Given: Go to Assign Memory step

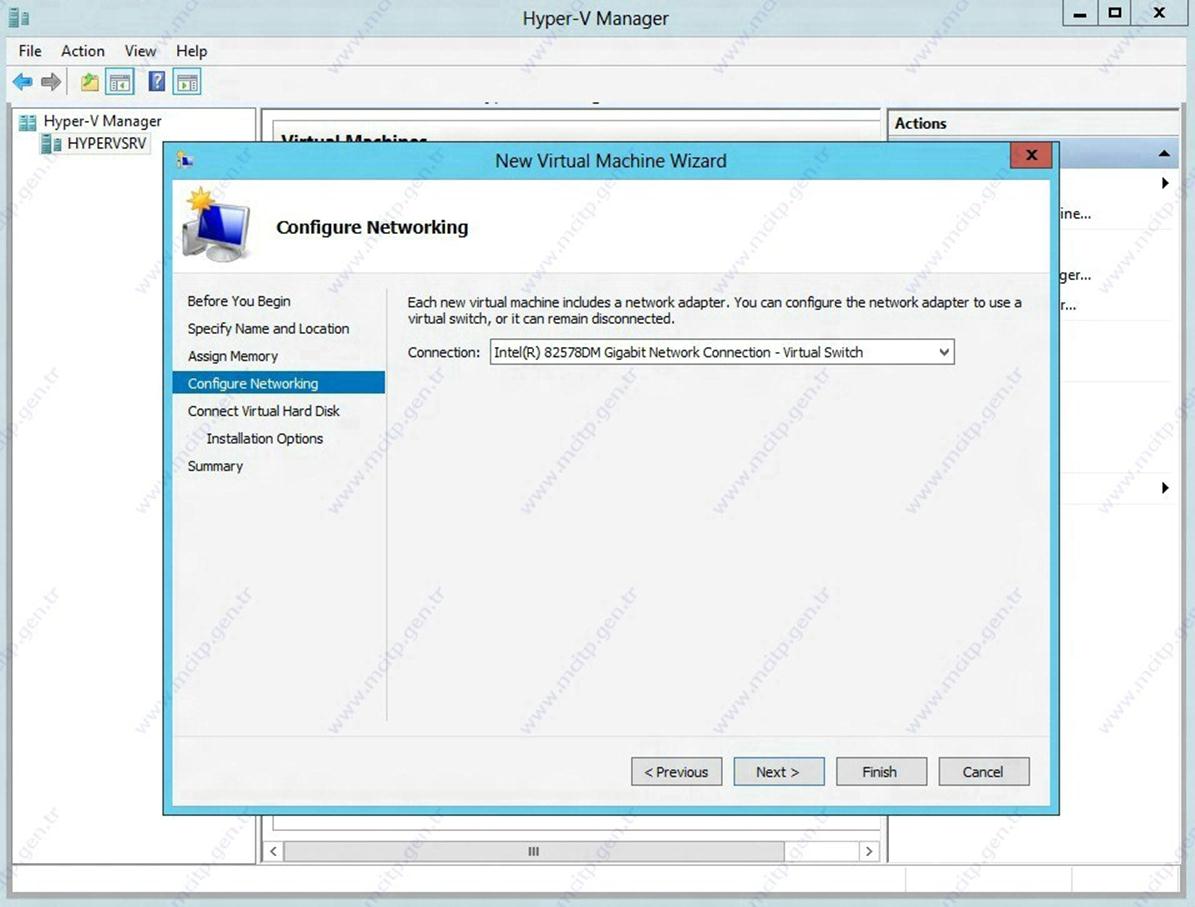Looking at the screenshot, I should [x=232, y=356].
